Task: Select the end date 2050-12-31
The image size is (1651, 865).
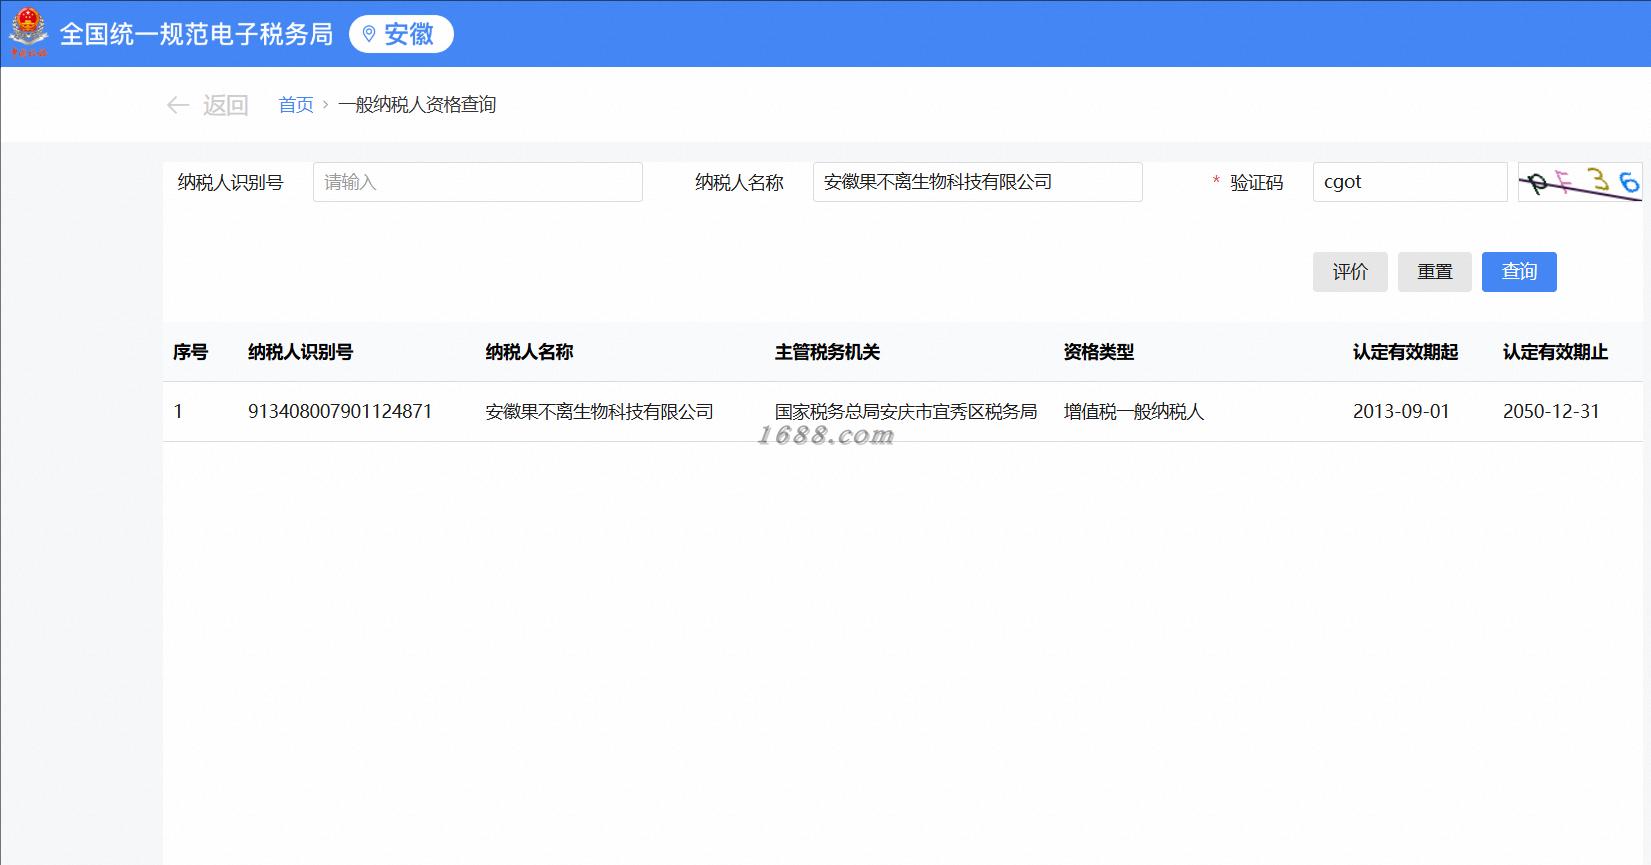Action: [x=1551, y=412]
